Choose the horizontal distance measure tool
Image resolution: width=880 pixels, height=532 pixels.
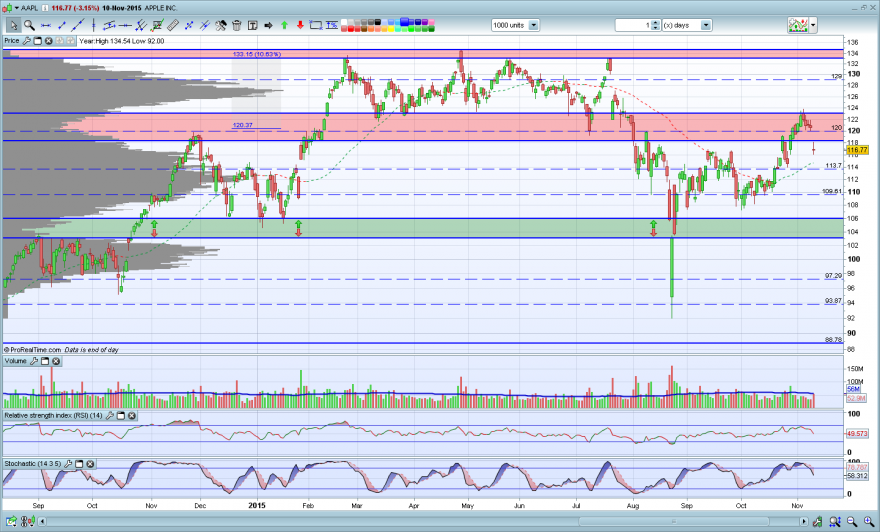pos(45,25)
